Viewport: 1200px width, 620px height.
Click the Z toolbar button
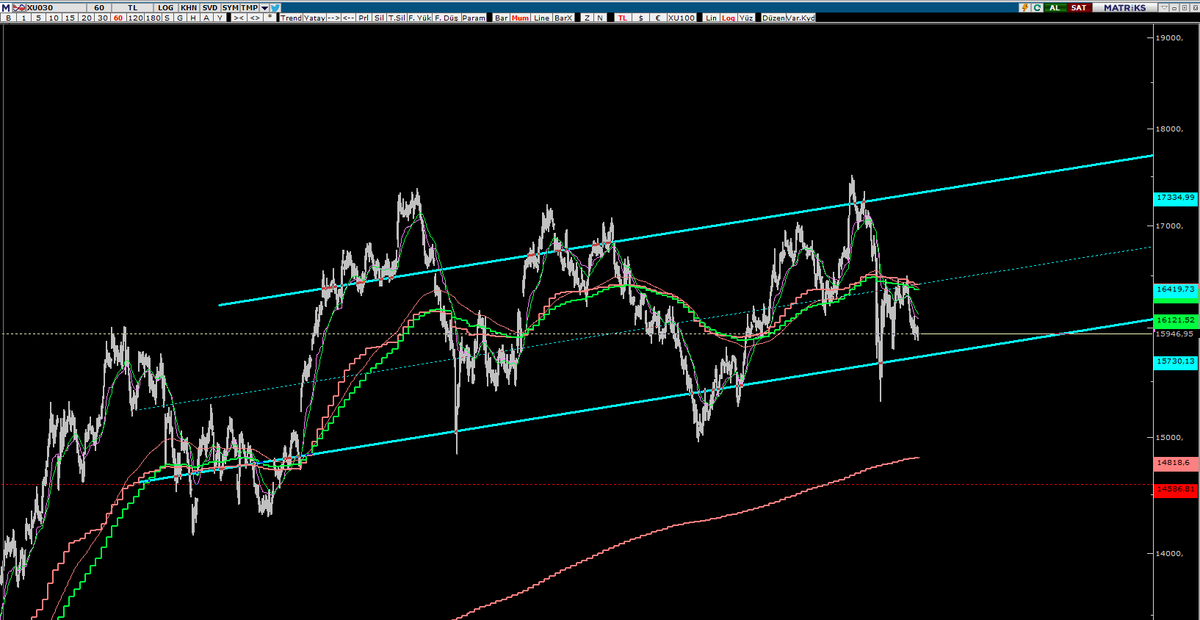(587, 18)
